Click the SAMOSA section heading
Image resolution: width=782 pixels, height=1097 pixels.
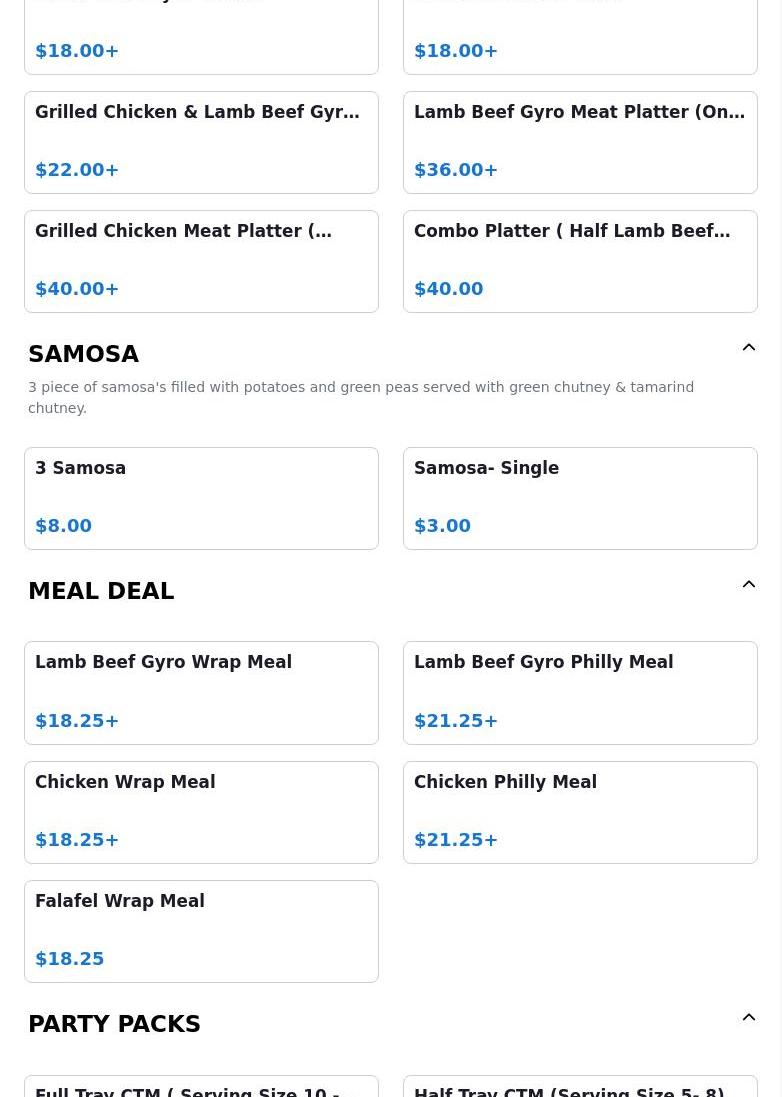pos(84,354)
